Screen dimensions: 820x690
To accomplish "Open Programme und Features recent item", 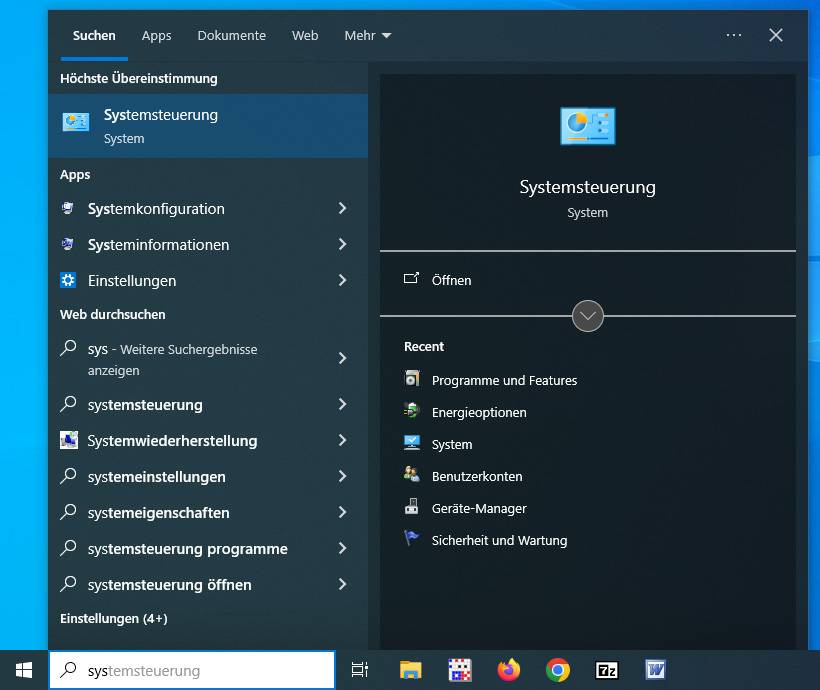I will (x=504, y=380).
